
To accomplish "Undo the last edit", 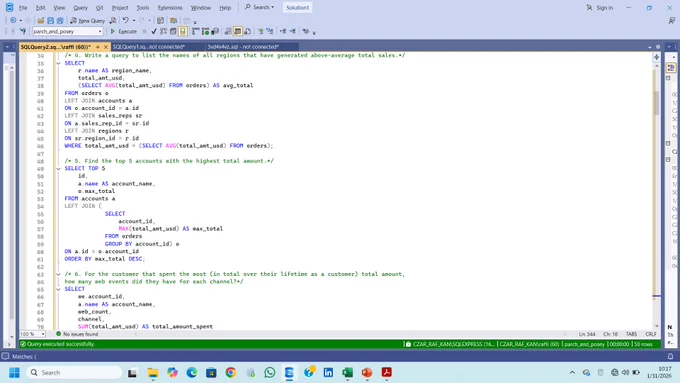I will click(x=126, y=20).
